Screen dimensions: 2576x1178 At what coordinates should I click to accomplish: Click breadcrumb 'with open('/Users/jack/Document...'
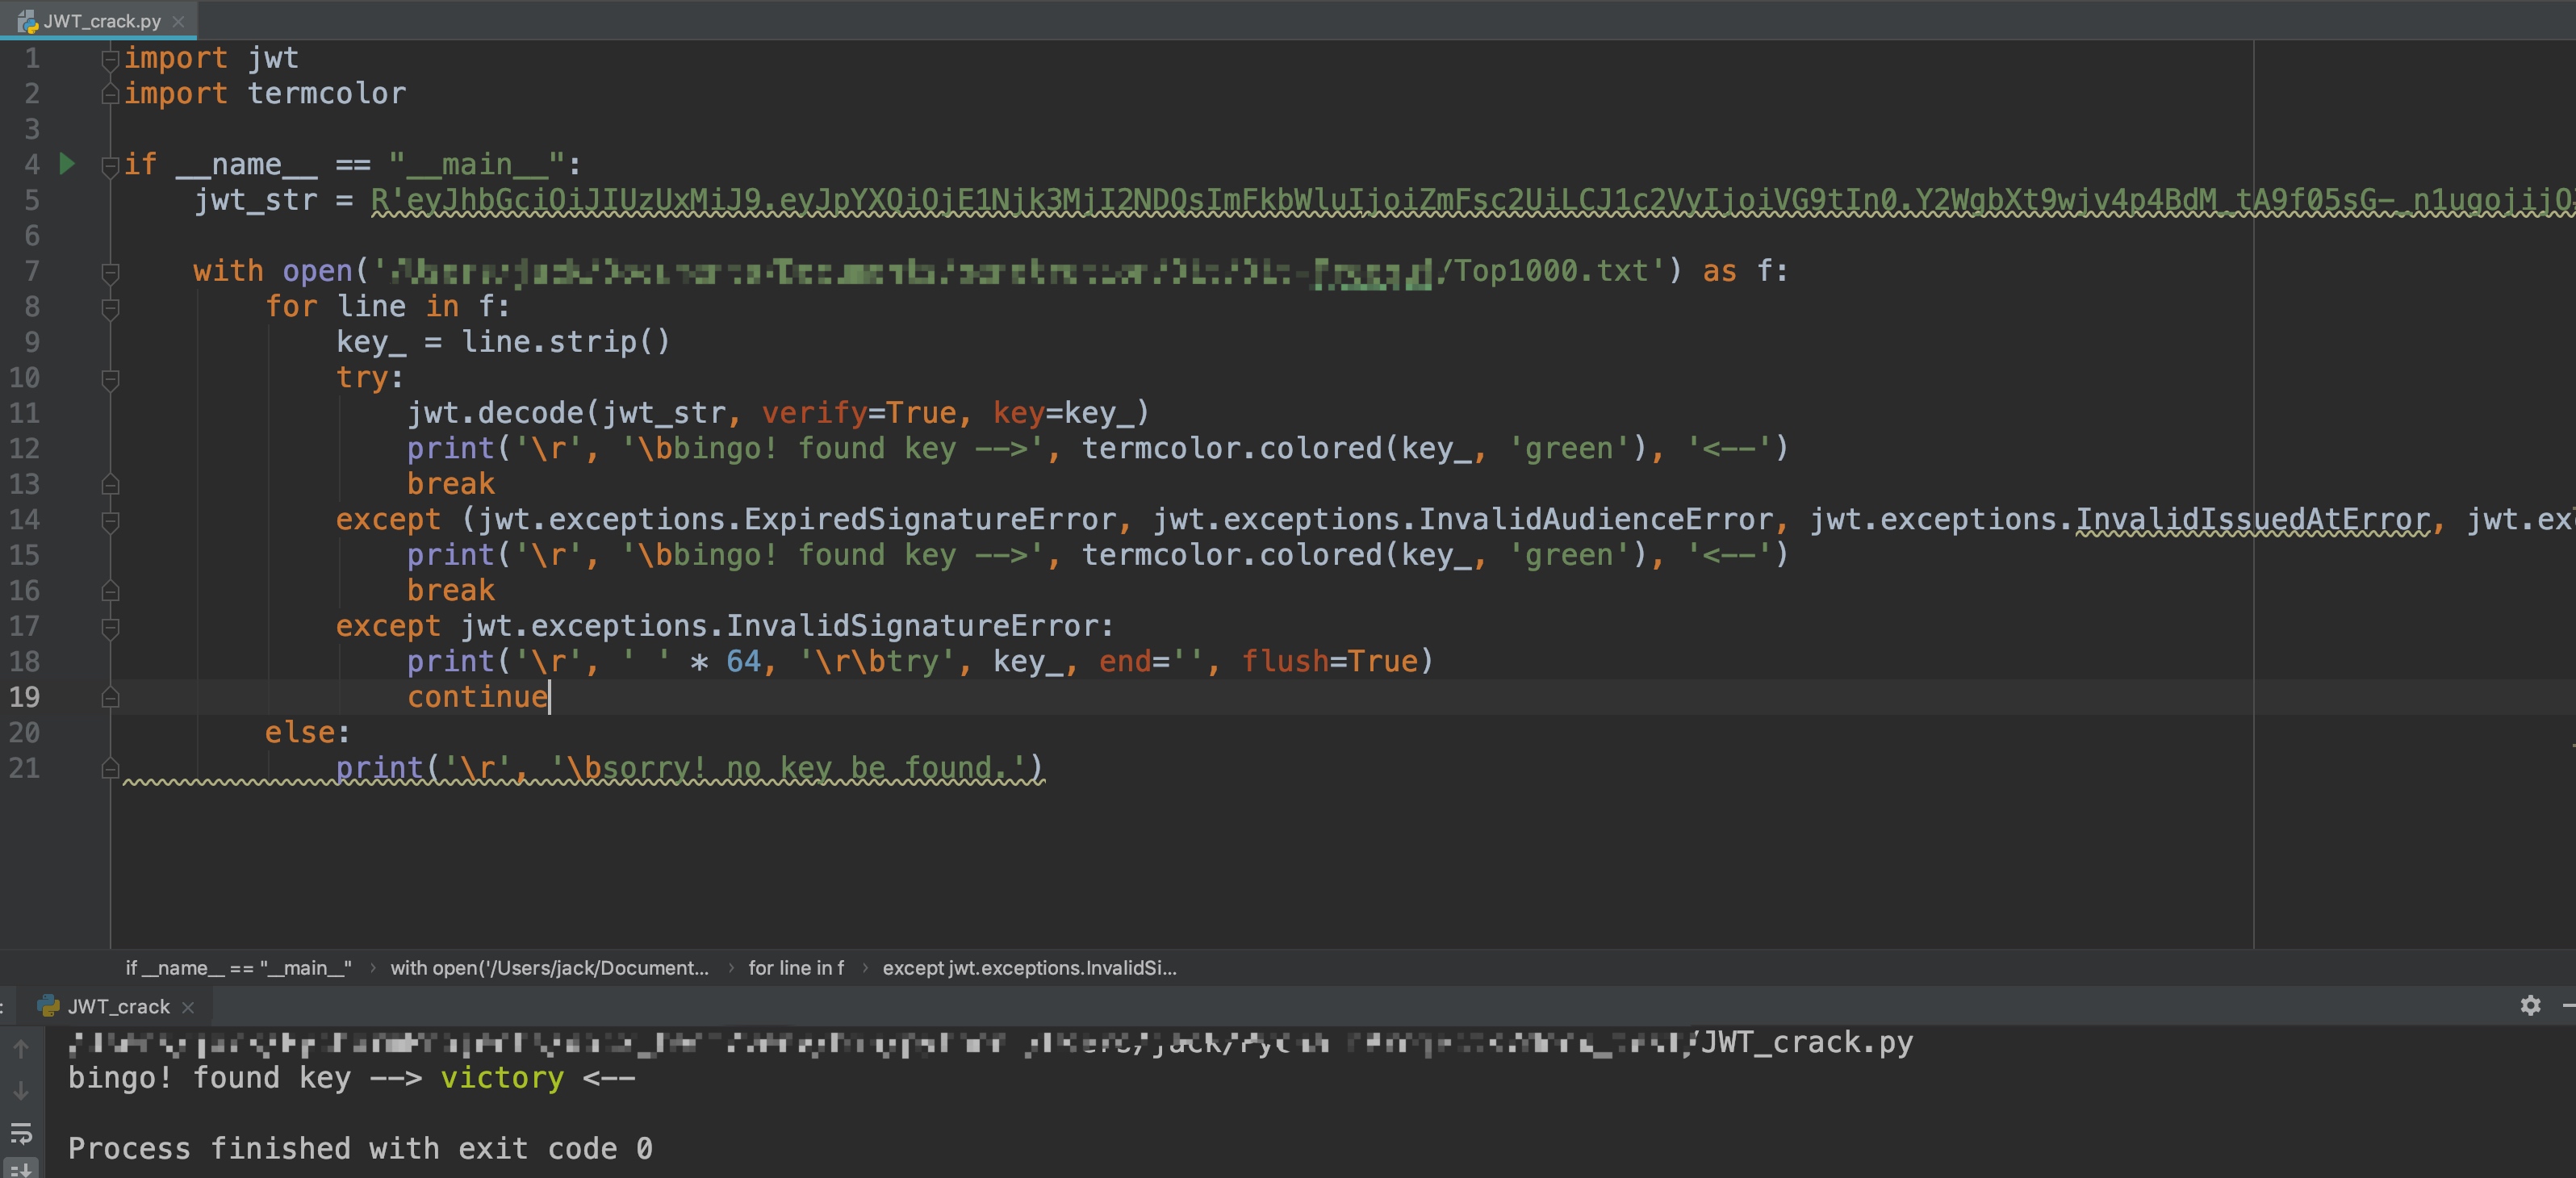[x=549, y=967]
